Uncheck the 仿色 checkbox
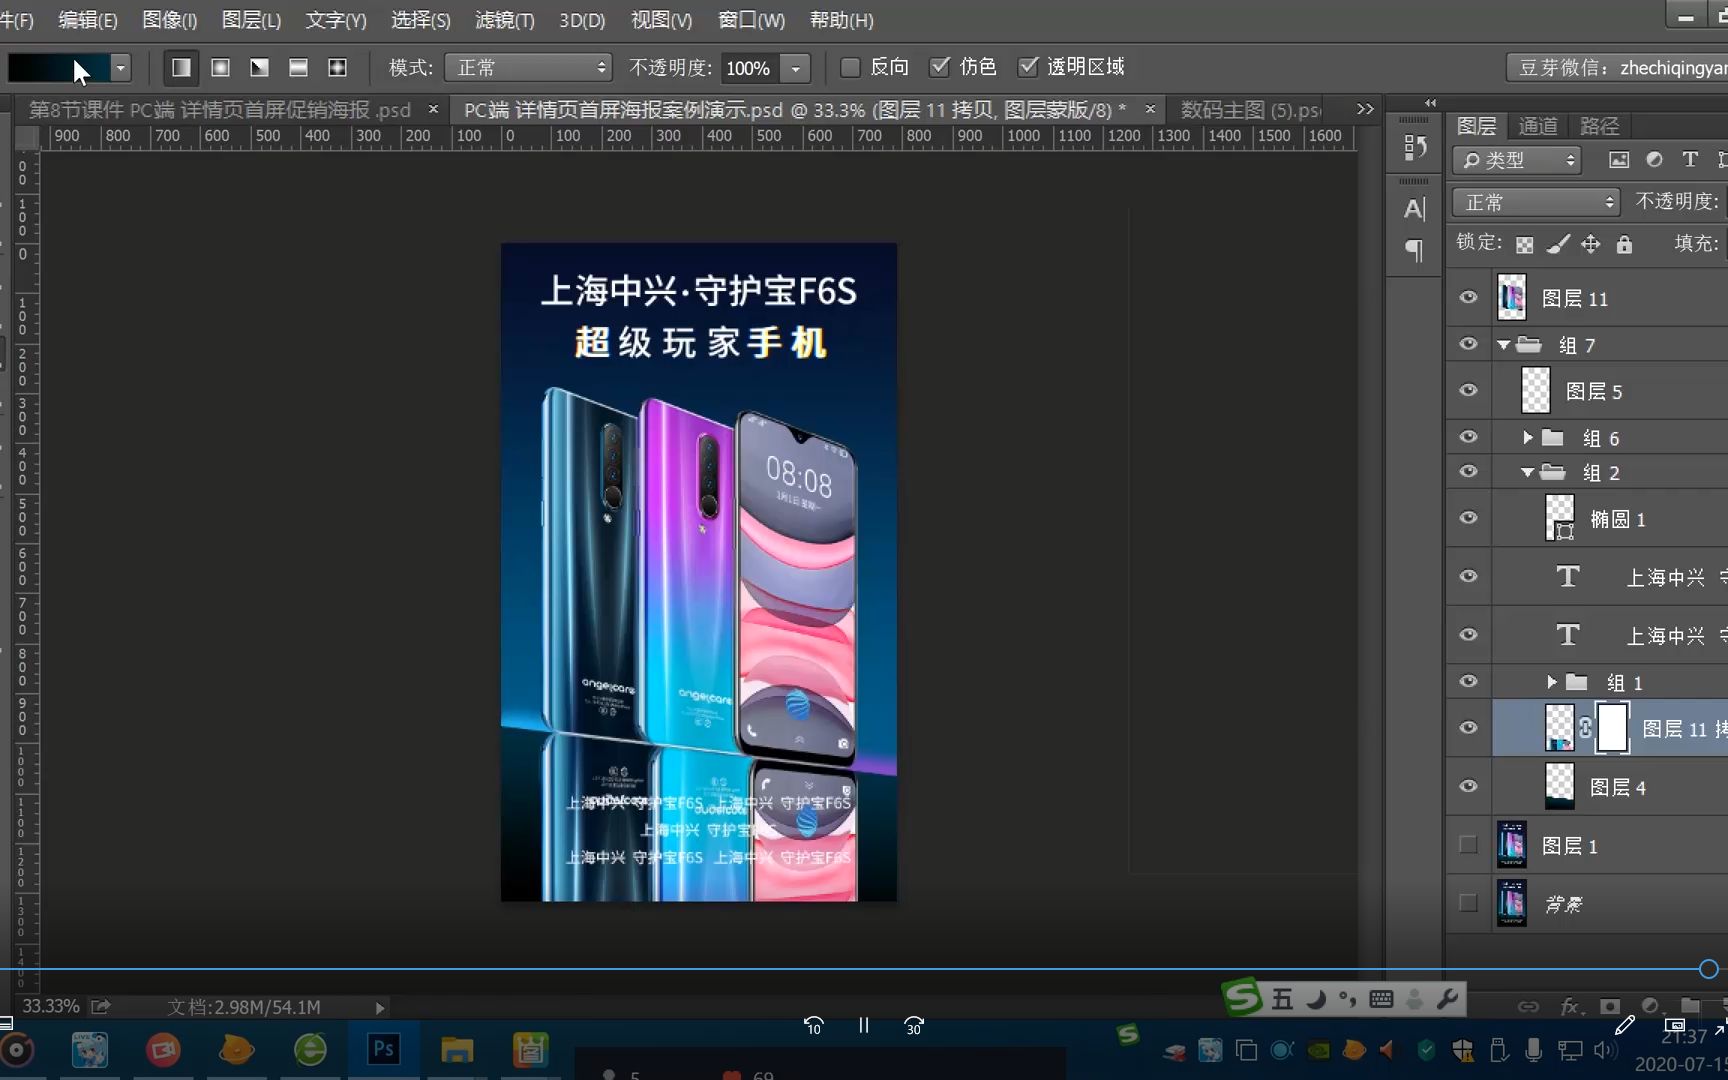This screenshot has height=1080, width=1728. (939, 67)
